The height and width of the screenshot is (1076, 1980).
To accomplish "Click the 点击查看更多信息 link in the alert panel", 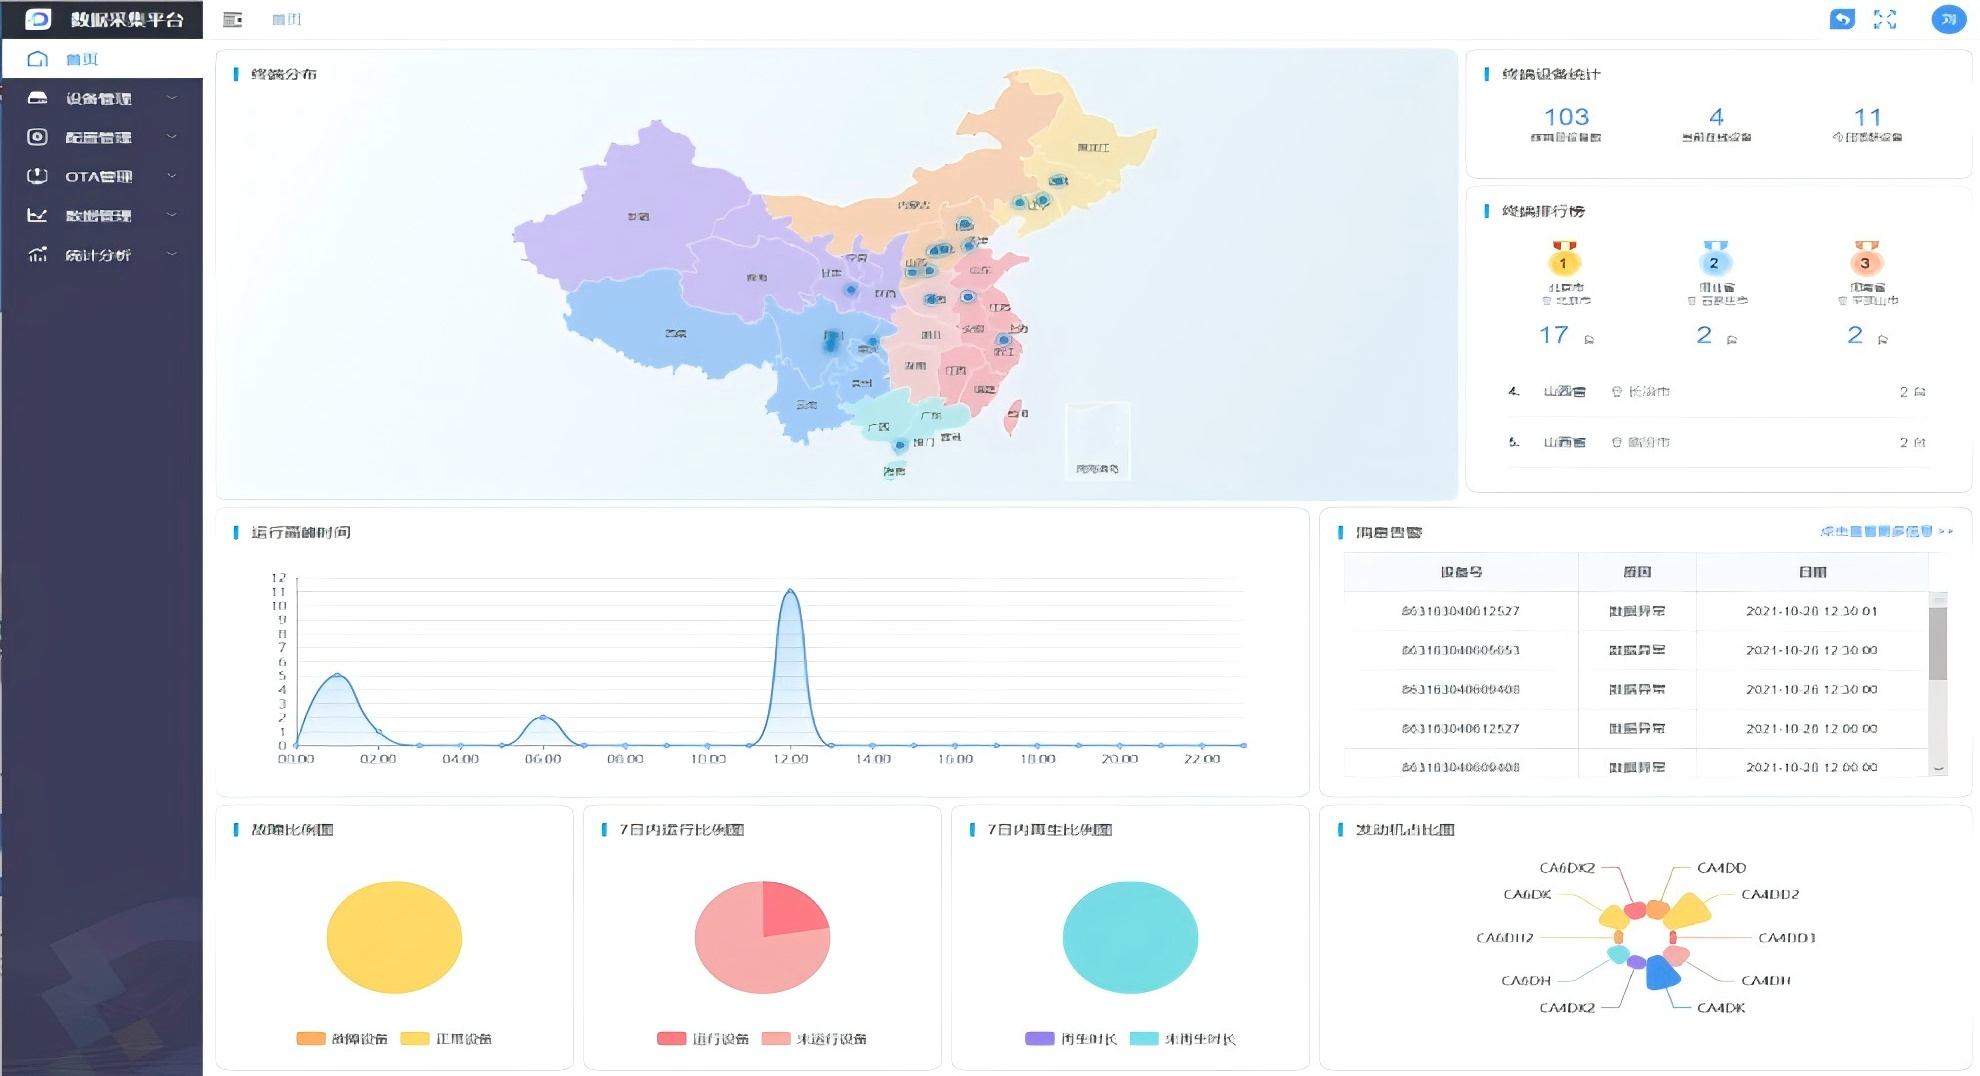I will pos(1887,533).
